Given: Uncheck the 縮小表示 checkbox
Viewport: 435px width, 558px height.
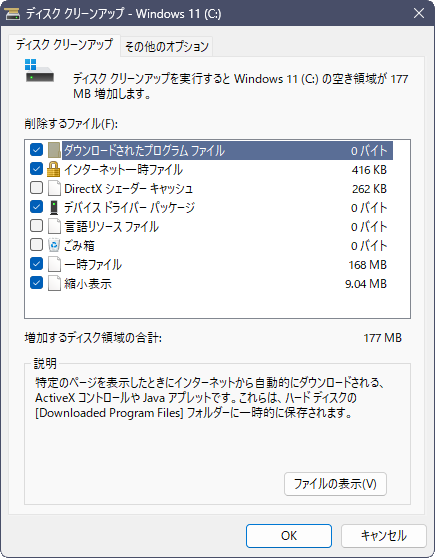Looking at the screenshot, I should point(36,283).
